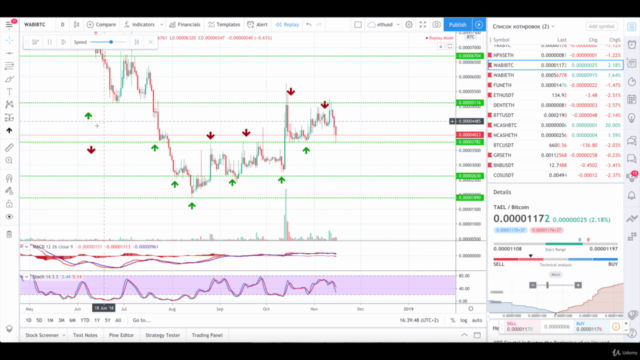Open Templates menu
The width and height of the screenshot is (640, 360).
pyautogui.click(x=224, y=24)
